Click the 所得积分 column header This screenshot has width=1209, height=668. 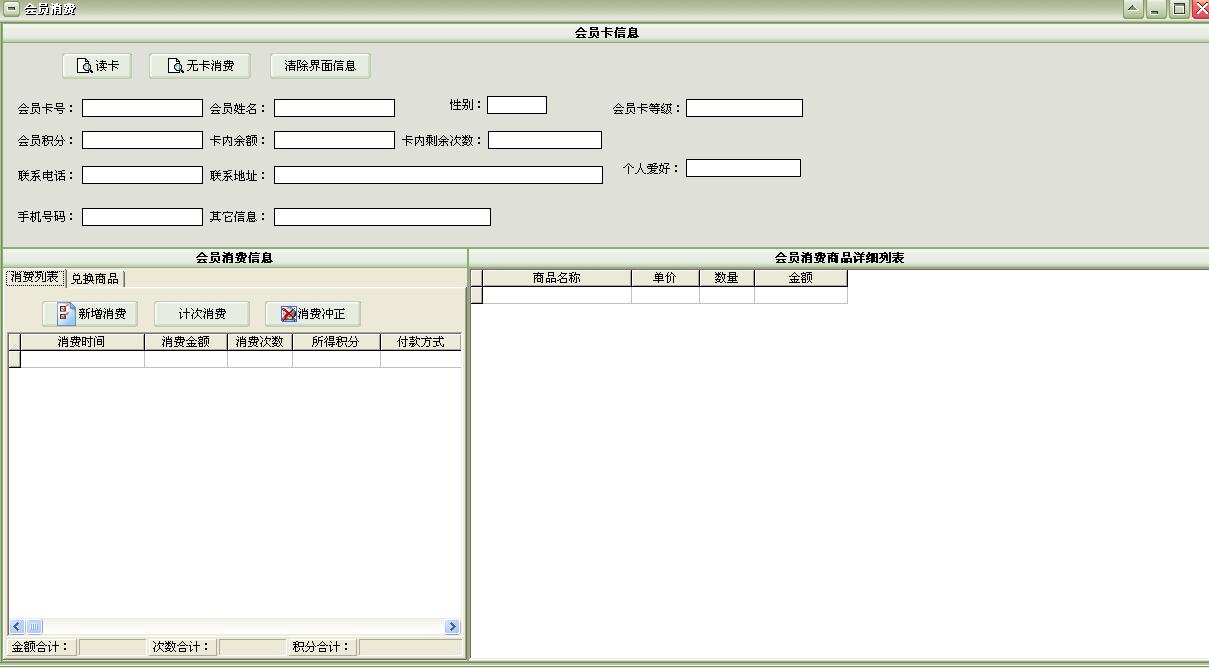tap(336, 342)
